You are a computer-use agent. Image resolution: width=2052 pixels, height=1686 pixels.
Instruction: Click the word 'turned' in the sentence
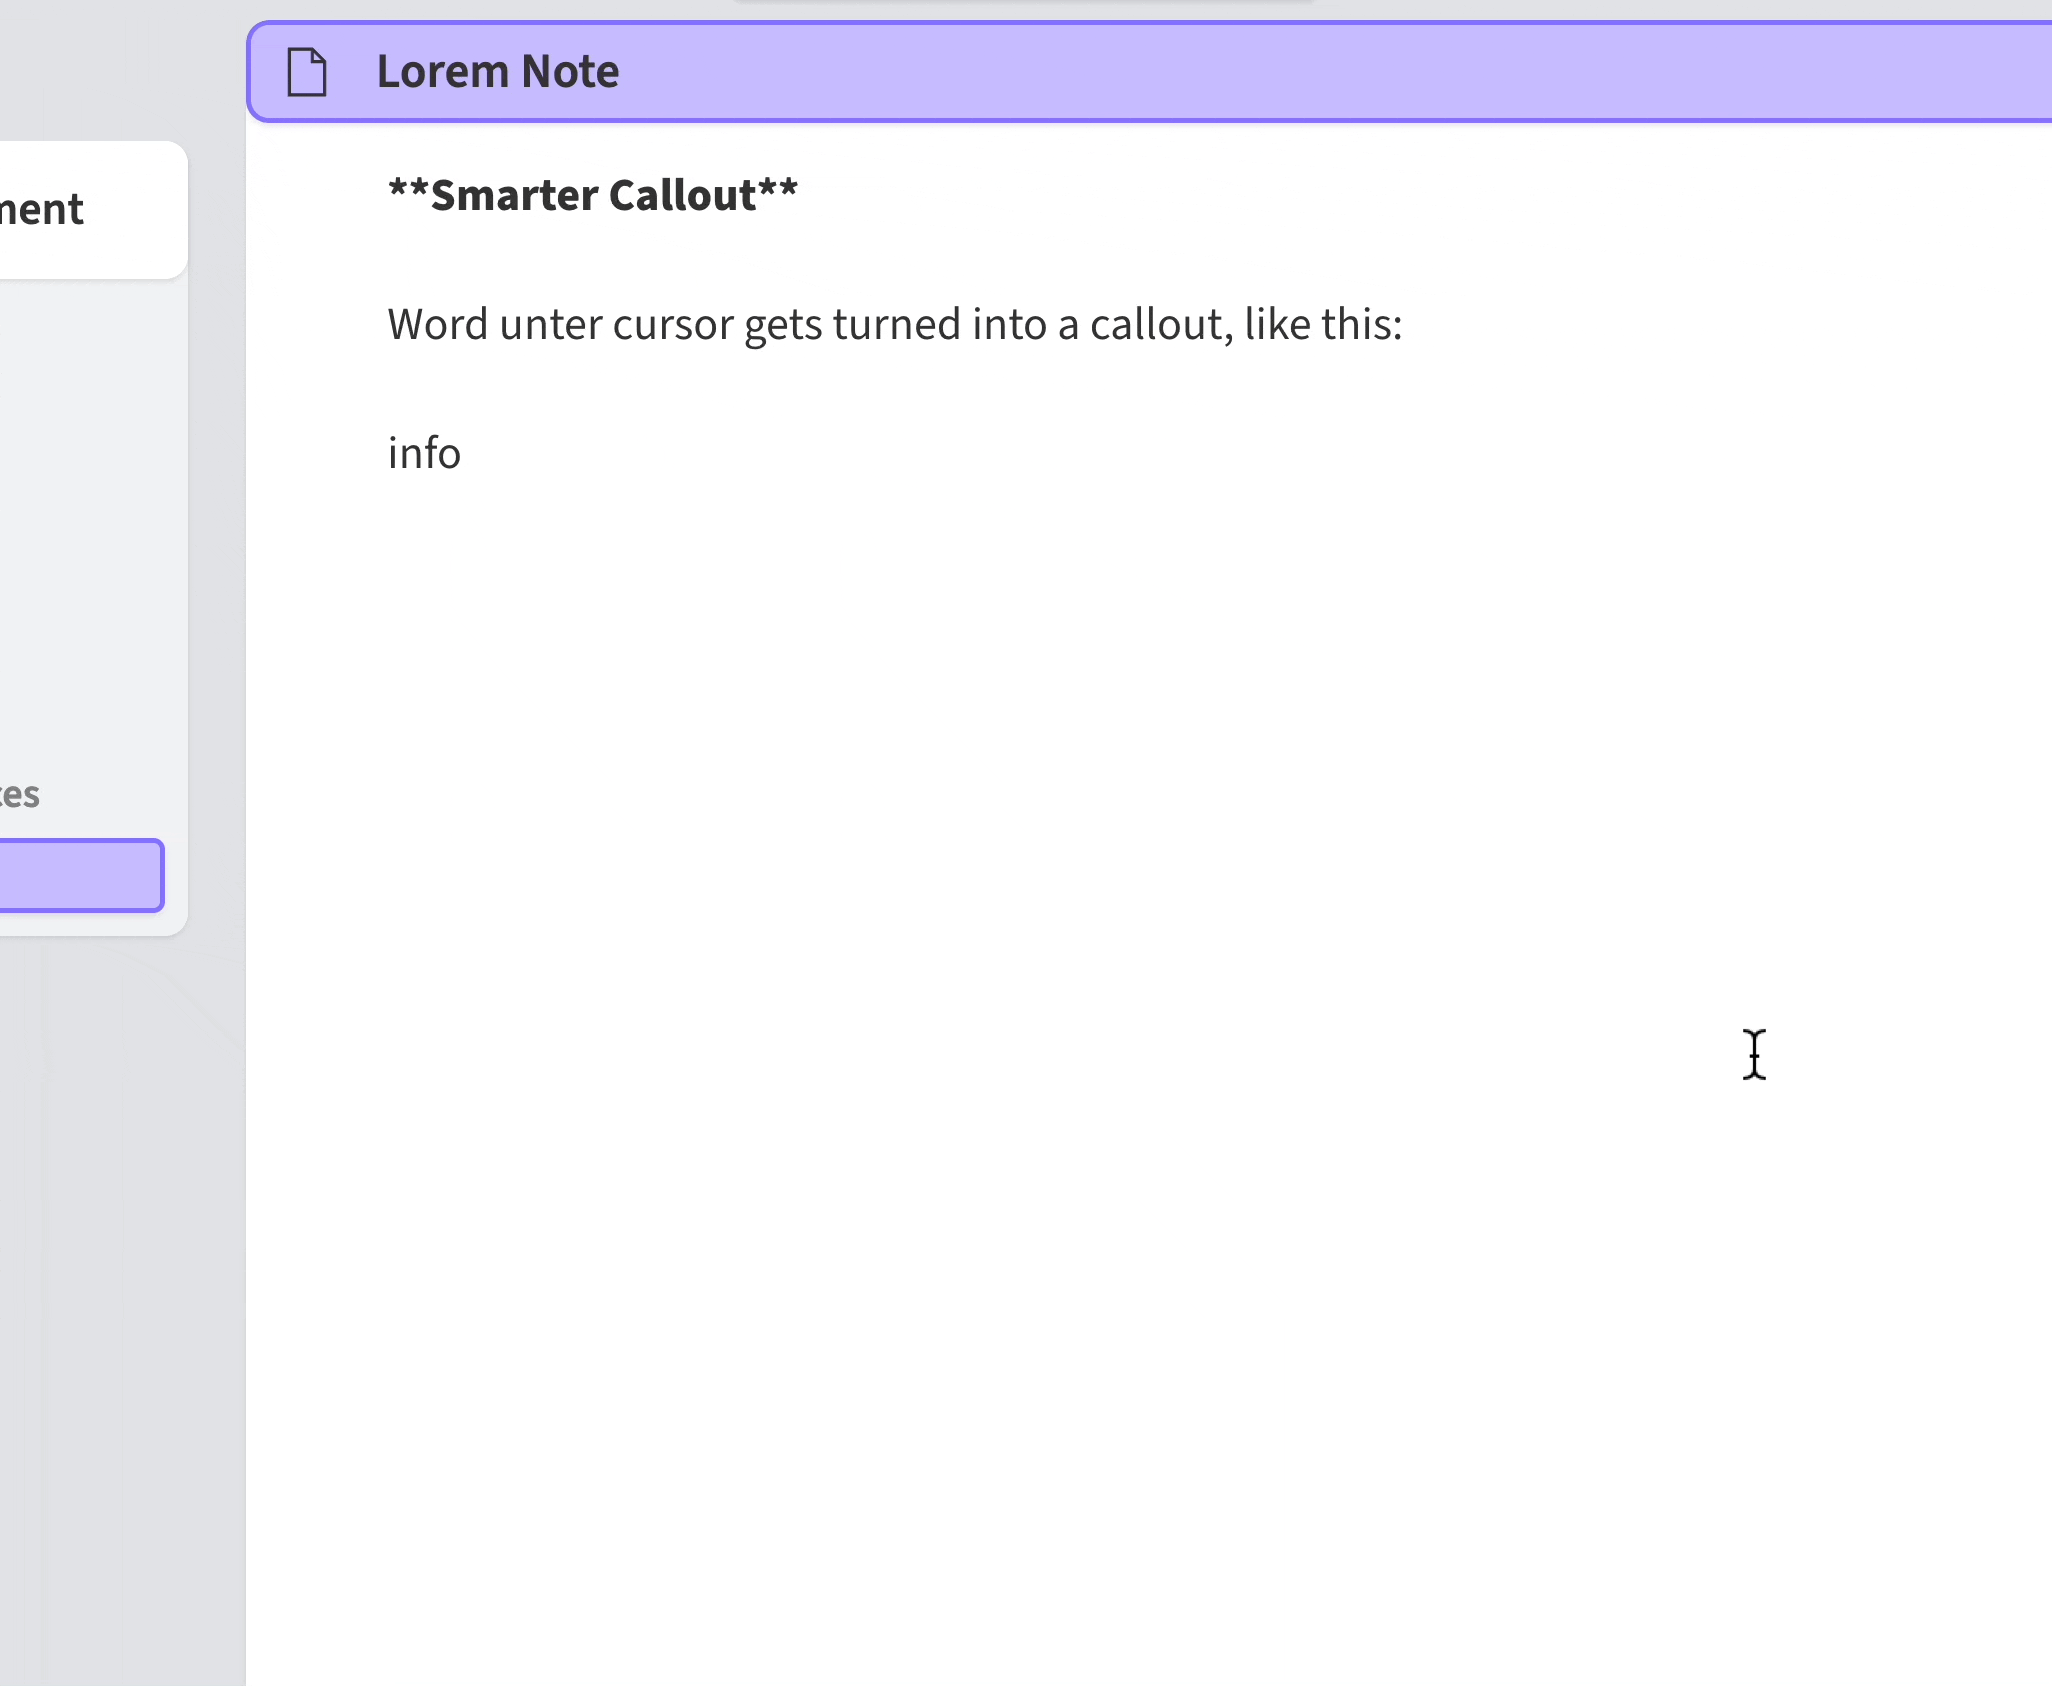pyautogui.click(x=895, y=325)
